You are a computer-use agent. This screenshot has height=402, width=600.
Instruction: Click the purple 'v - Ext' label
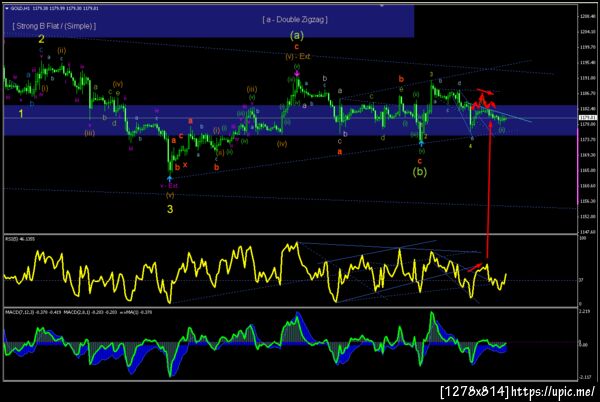[169, 186]
